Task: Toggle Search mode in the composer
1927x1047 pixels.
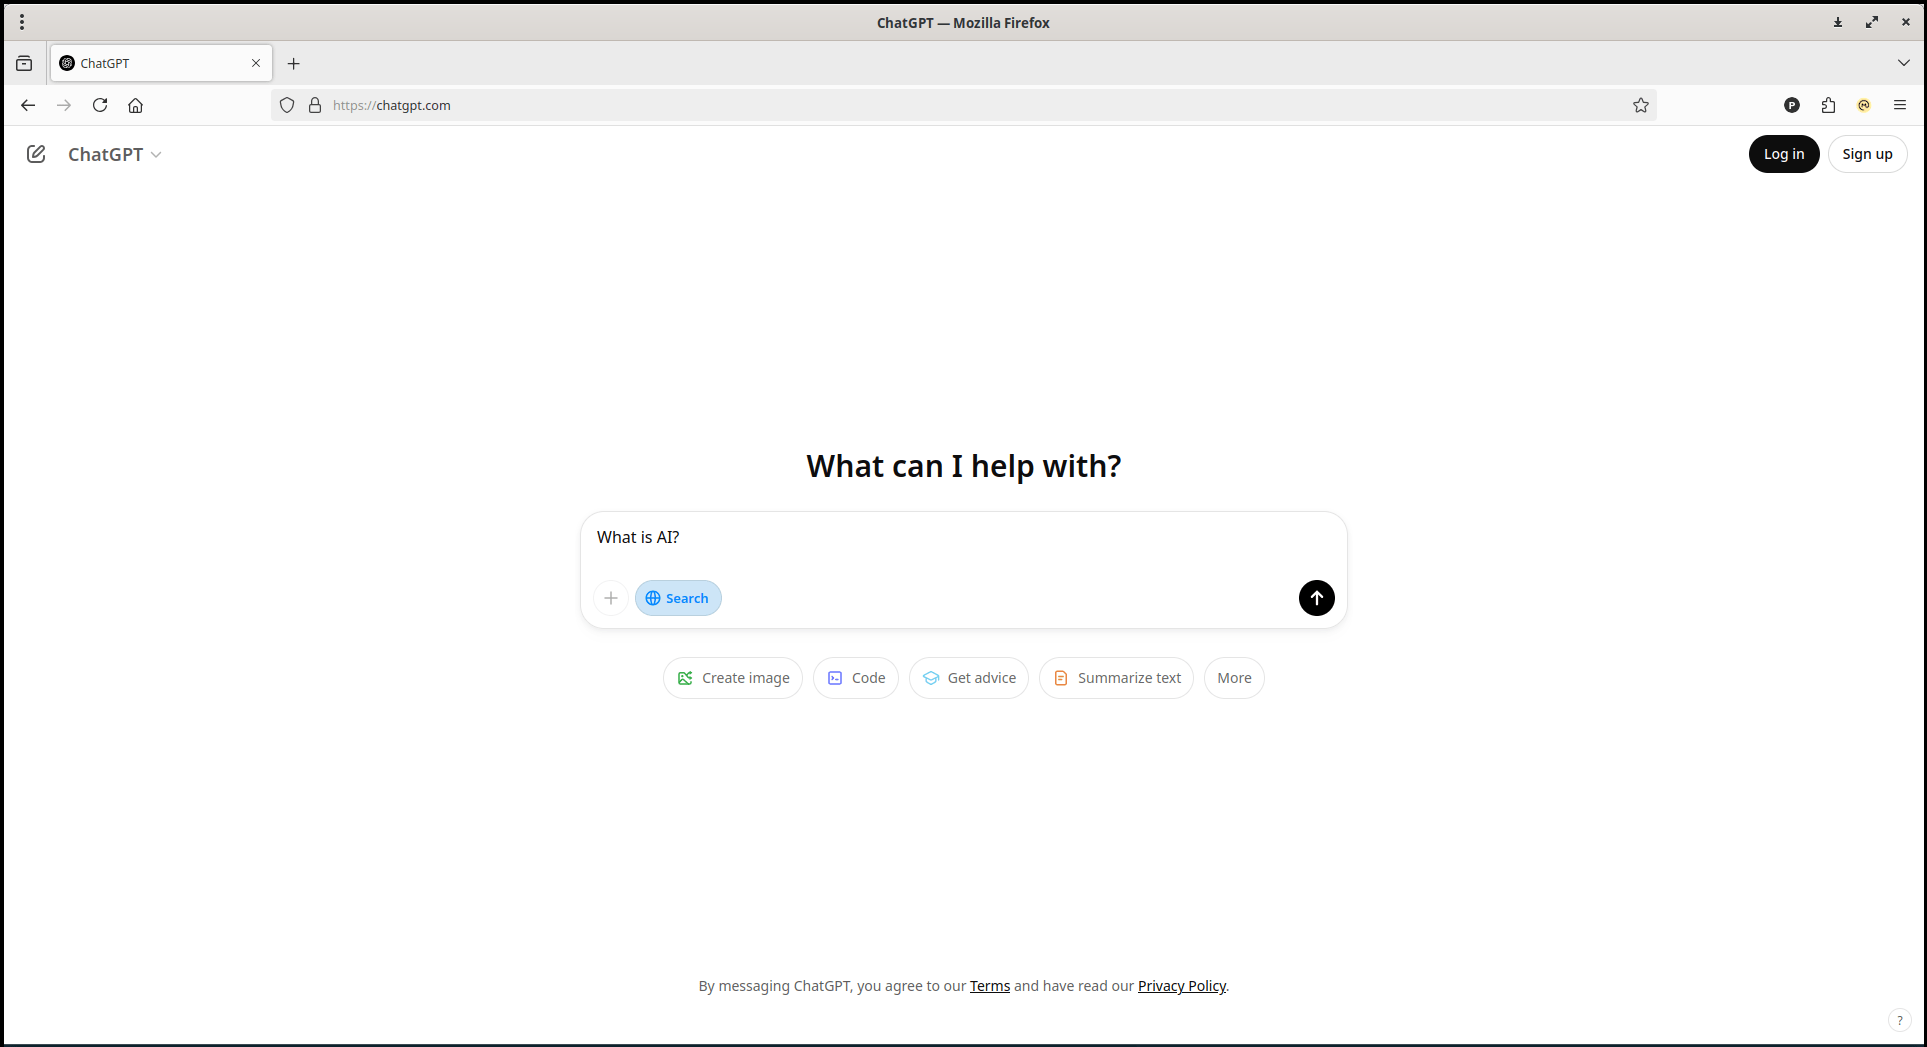Action: (x=678, y=597)
